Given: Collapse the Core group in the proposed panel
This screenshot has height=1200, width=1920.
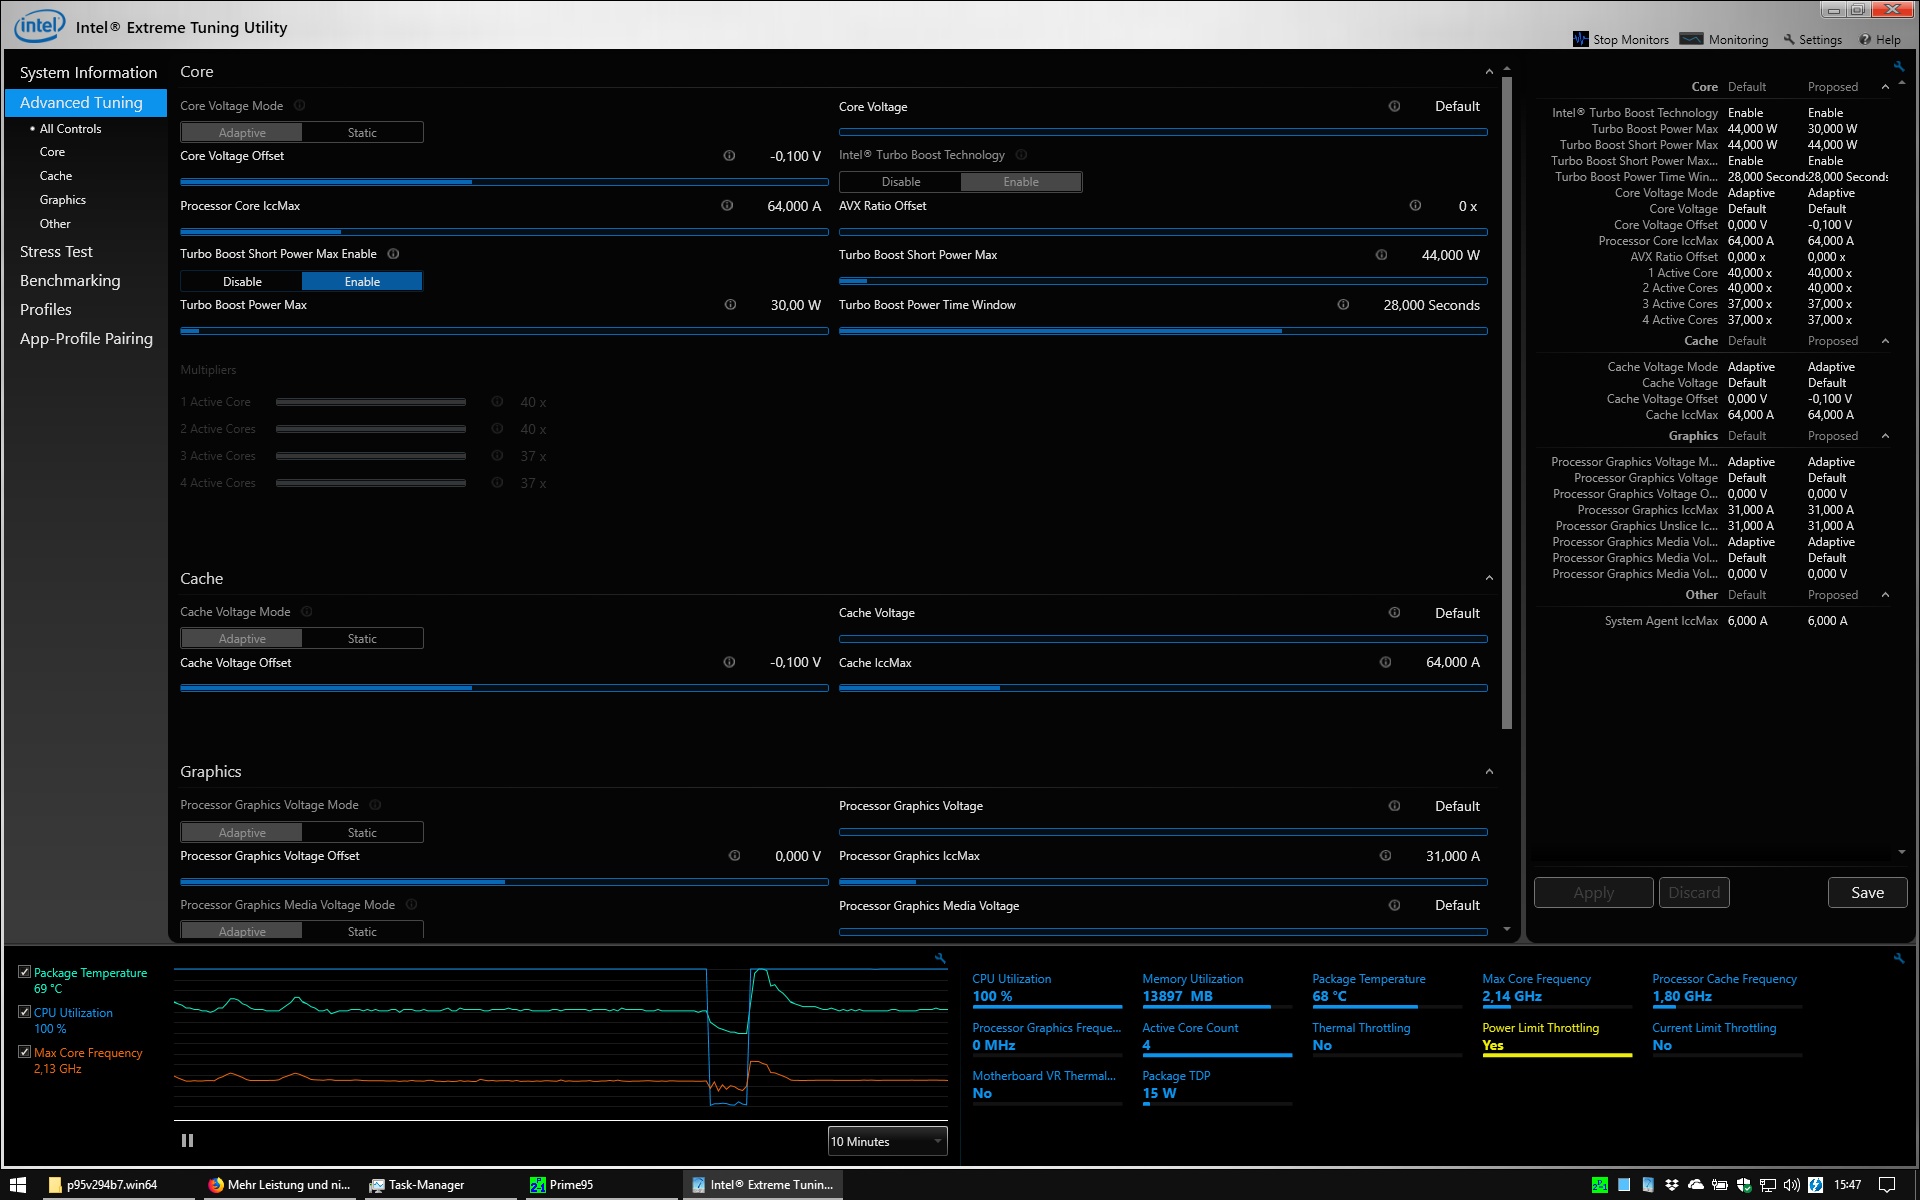Looking at the screenshot, I should click(x=1885, y=87).
